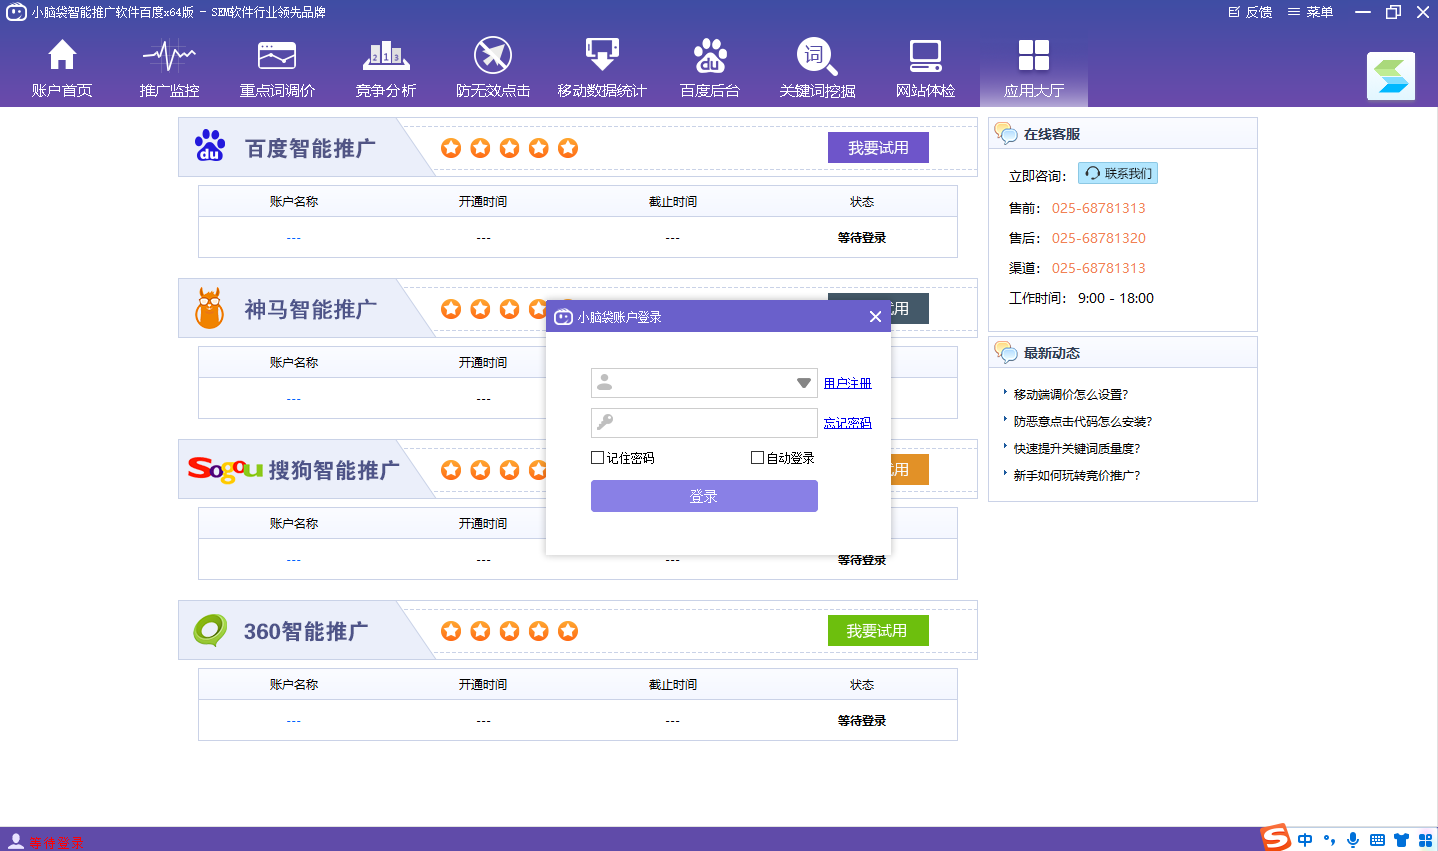Viewport: 1438px width, 851px height.
Task: Click the Sogou logo
Action: (225, 469)
